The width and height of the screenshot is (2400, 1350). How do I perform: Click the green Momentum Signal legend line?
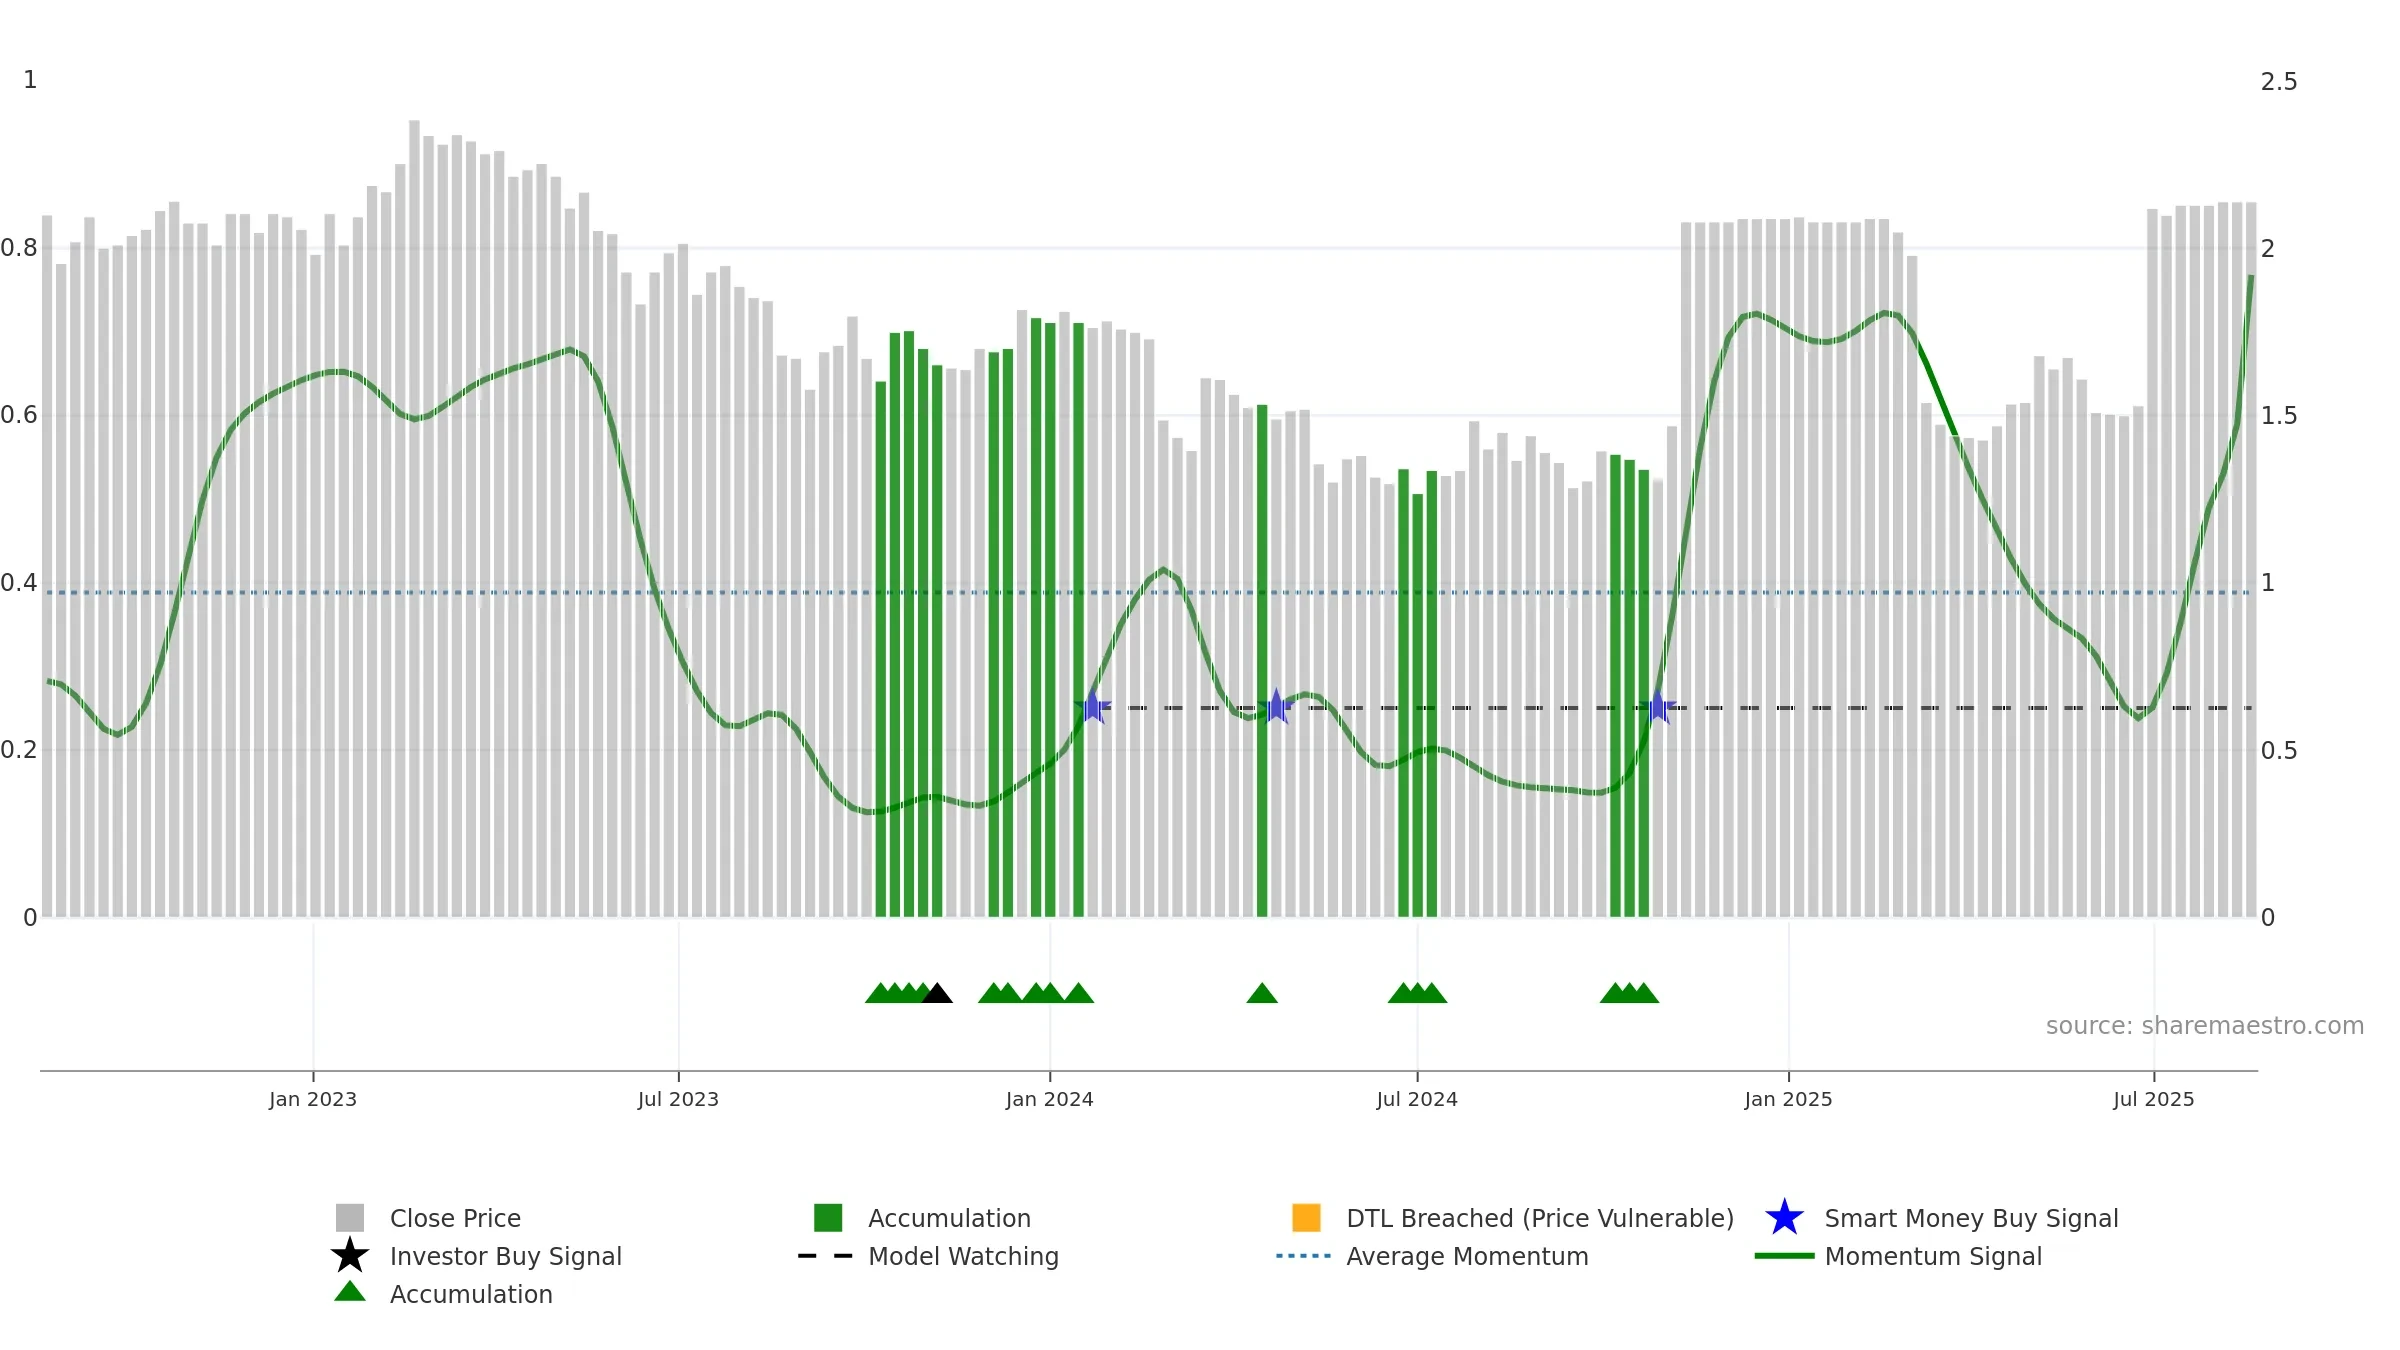(x=1784, y=1256)
